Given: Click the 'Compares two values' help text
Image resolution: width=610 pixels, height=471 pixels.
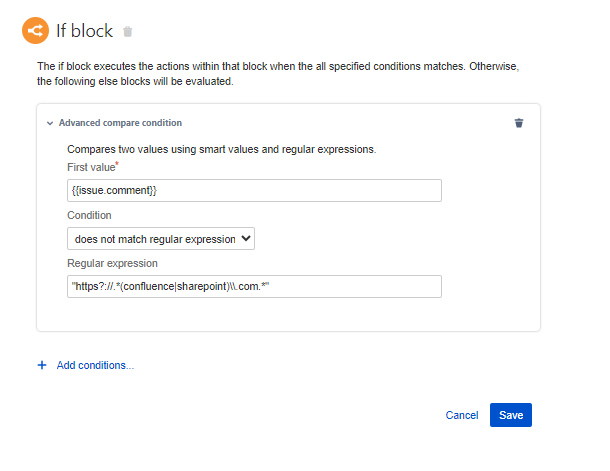Looking at the screenshot, I should 221,150.
